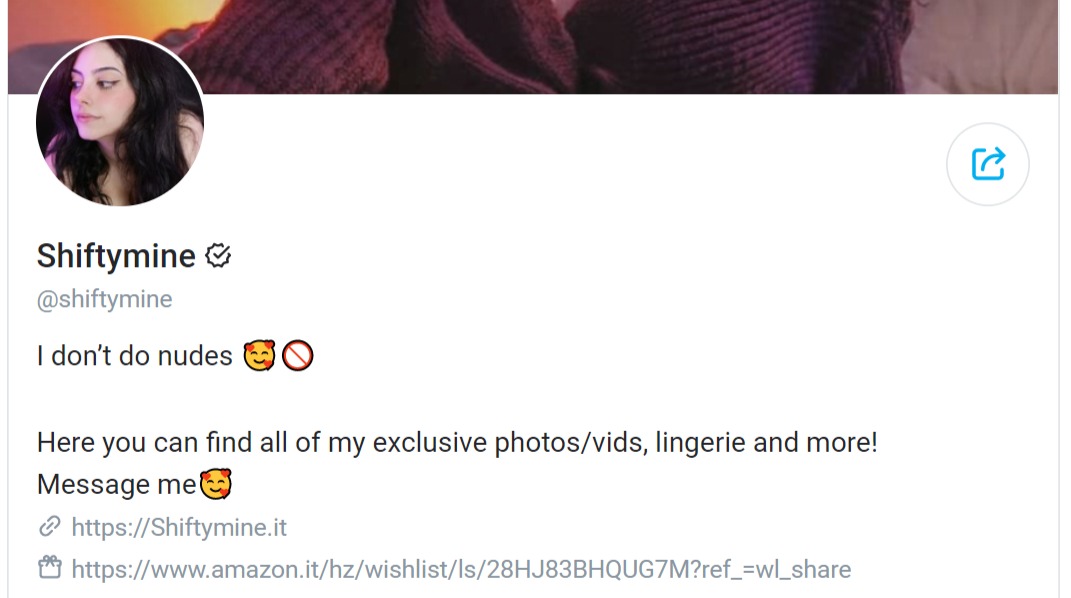Click the "Message me" text
This screenshot has width=1071, height=598.
click(x=117, y=485)
